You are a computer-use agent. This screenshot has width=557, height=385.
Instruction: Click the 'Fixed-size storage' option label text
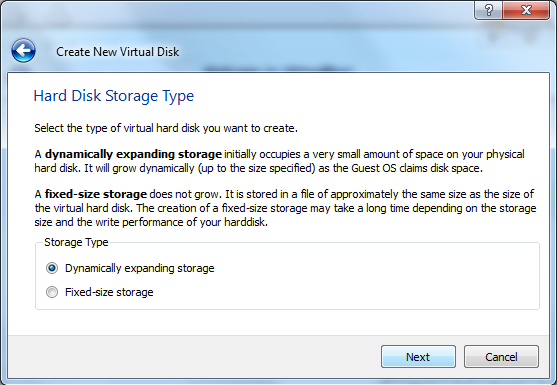pyautogui.click(x=109, y=292)
